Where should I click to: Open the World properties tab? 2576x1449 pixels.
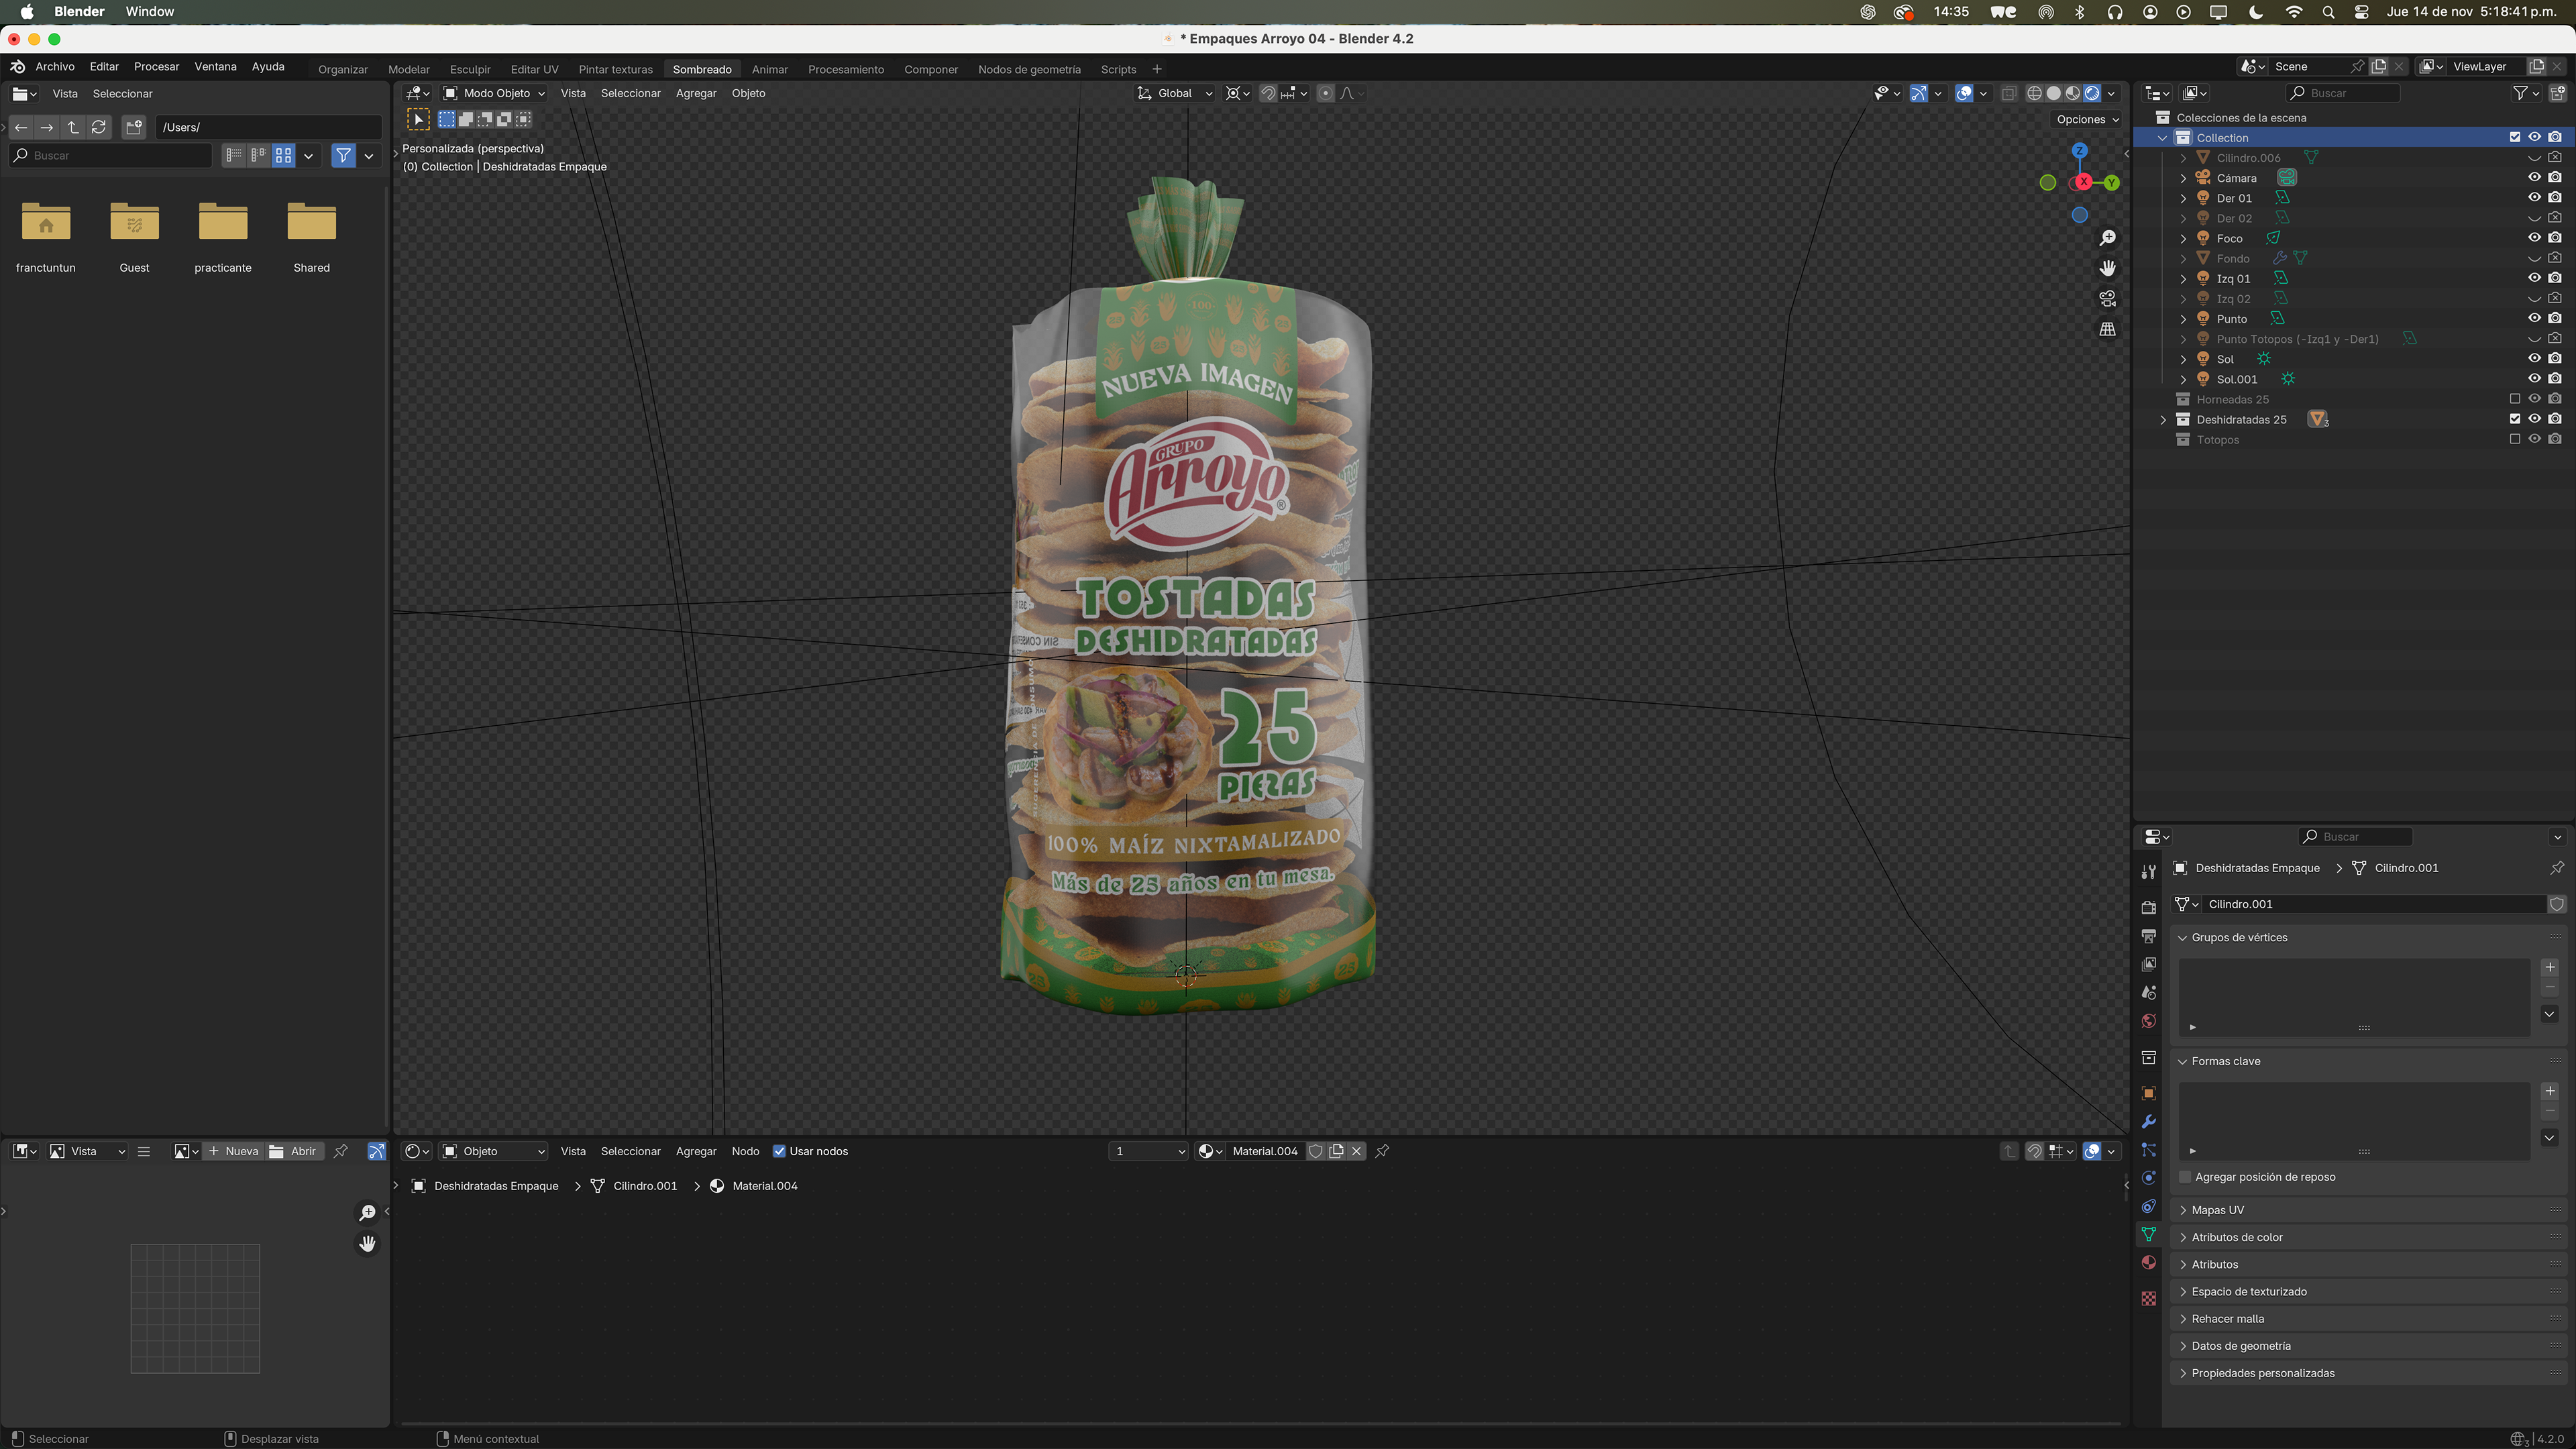pyautogui.click(x=2148, y=1021)
